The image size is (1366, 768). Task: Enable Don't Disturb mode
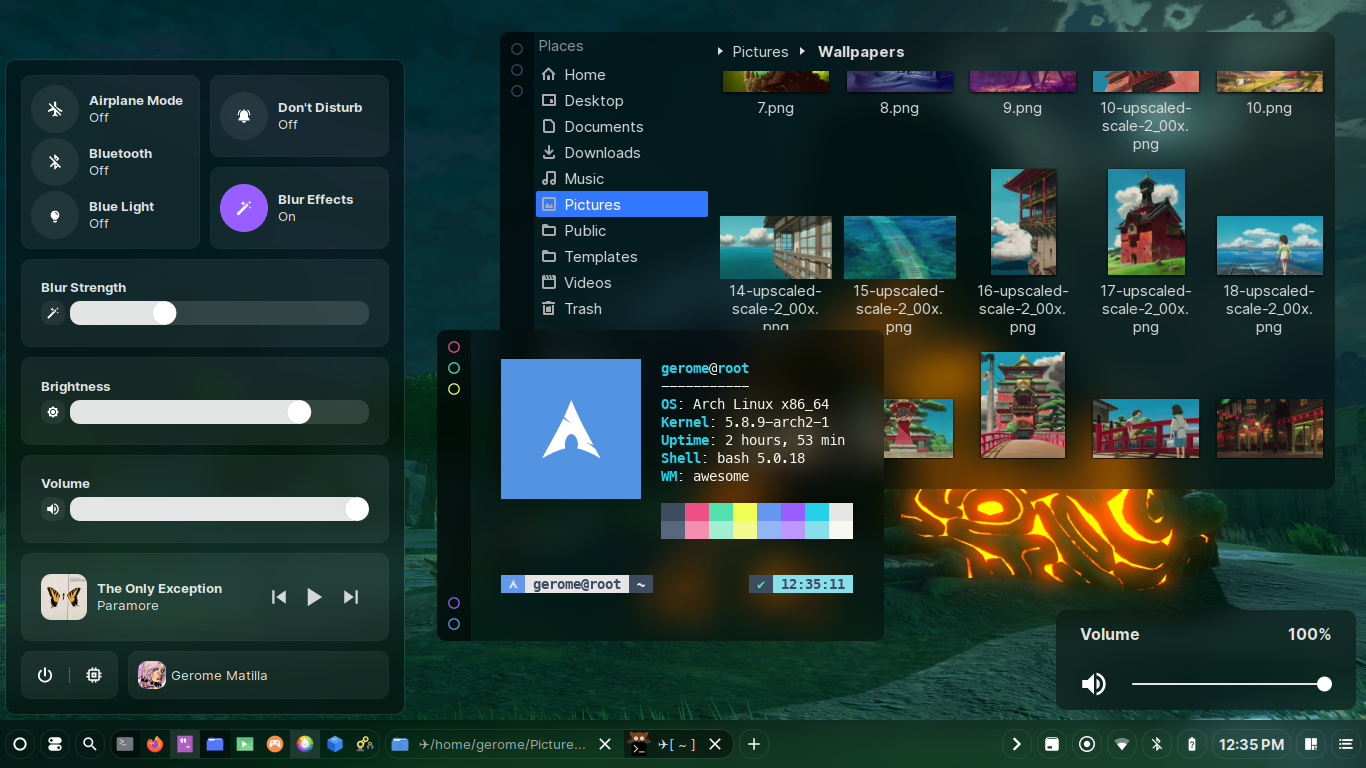pyautogui.click(x=244, y=116)
